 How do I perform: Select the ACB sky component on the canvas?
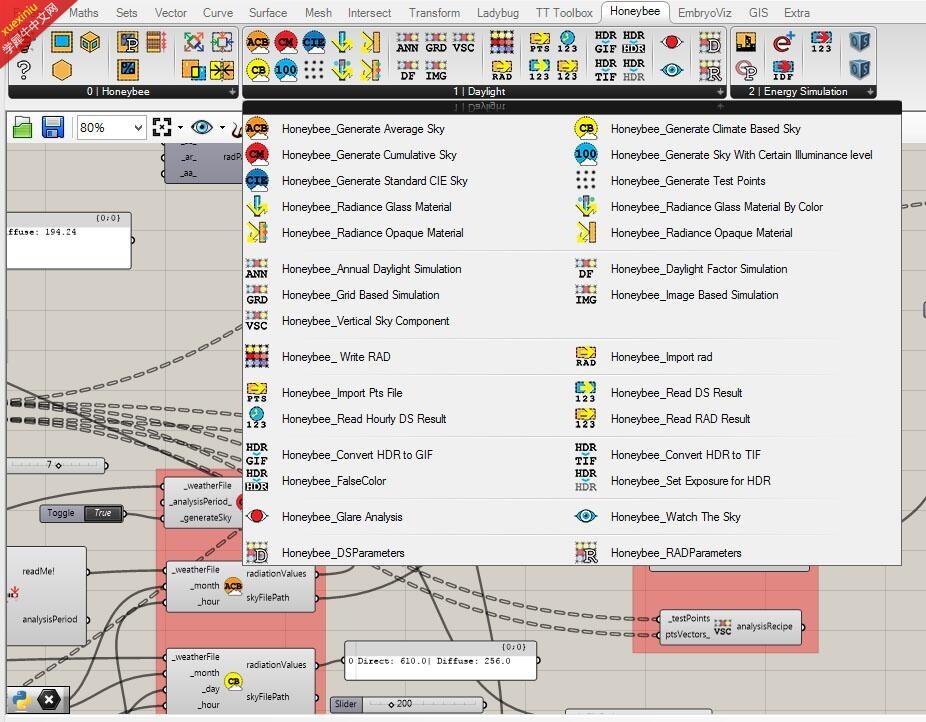242,586
